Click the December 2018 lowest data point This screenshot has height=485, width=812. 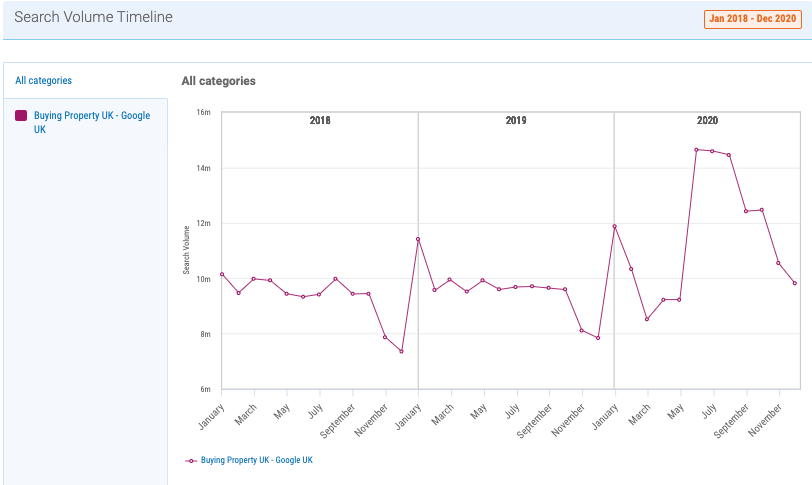click(401, 351)
